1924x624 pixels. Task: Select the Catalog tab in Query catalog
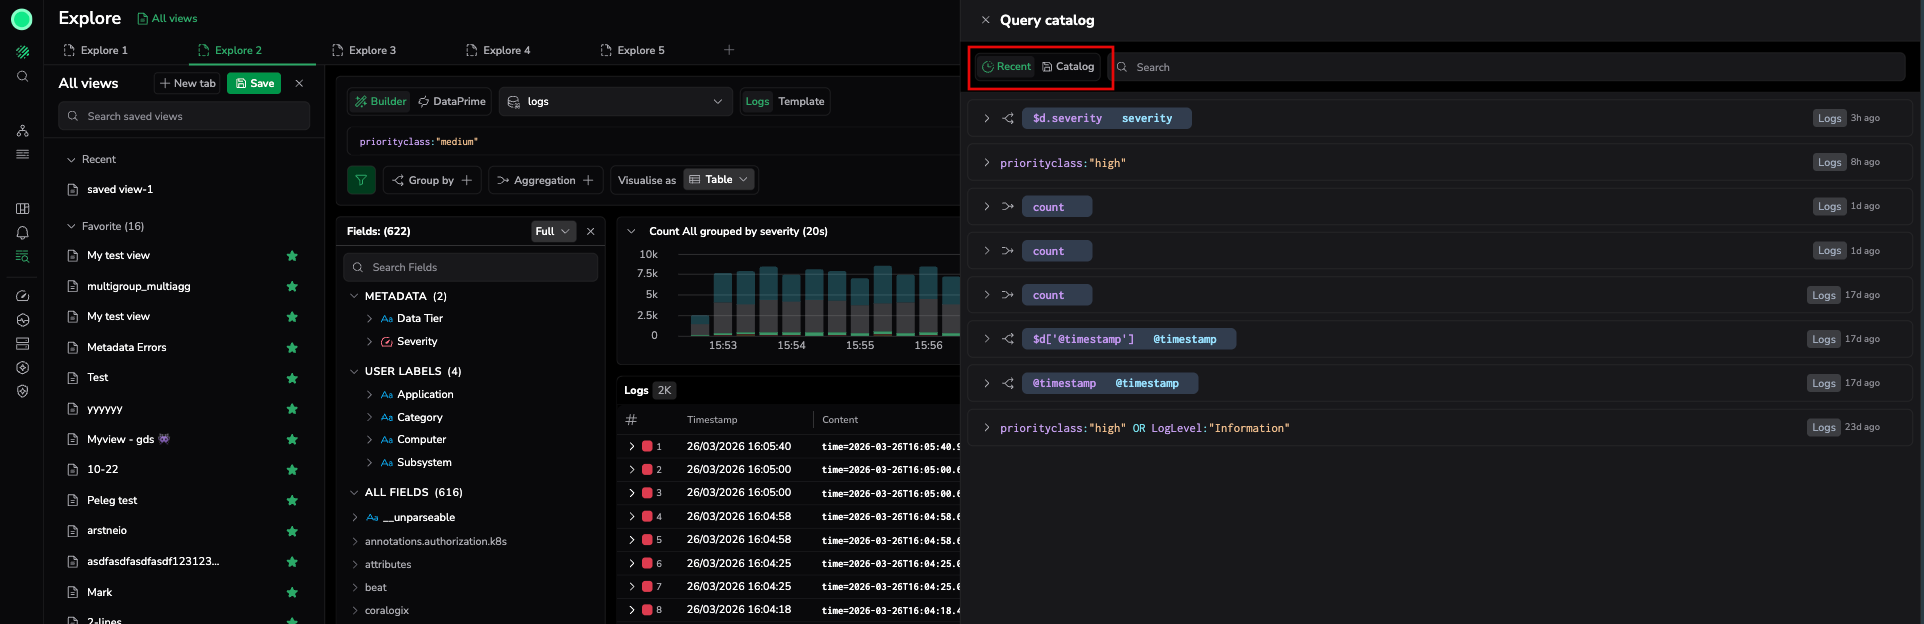click(x=1068, y=67)
